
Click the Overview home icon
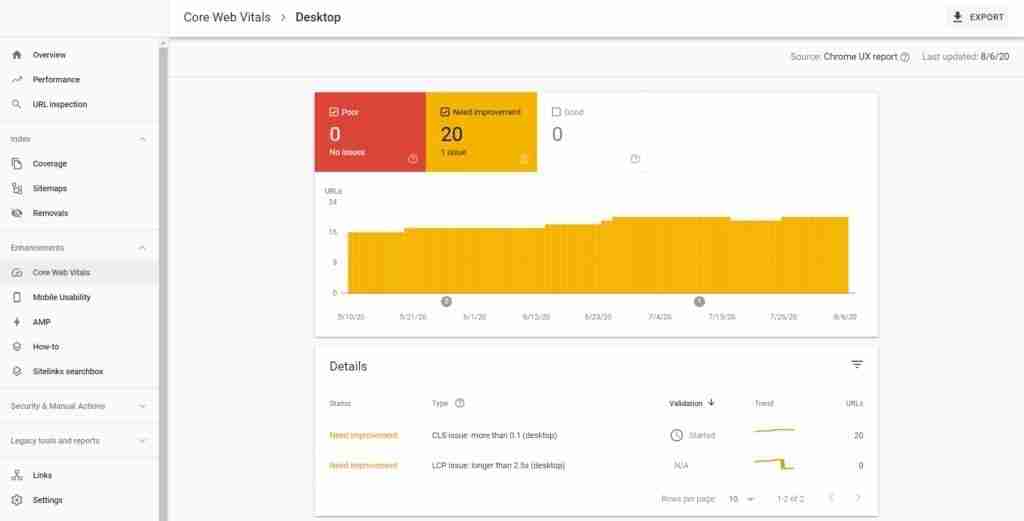[x=17, y=55]
